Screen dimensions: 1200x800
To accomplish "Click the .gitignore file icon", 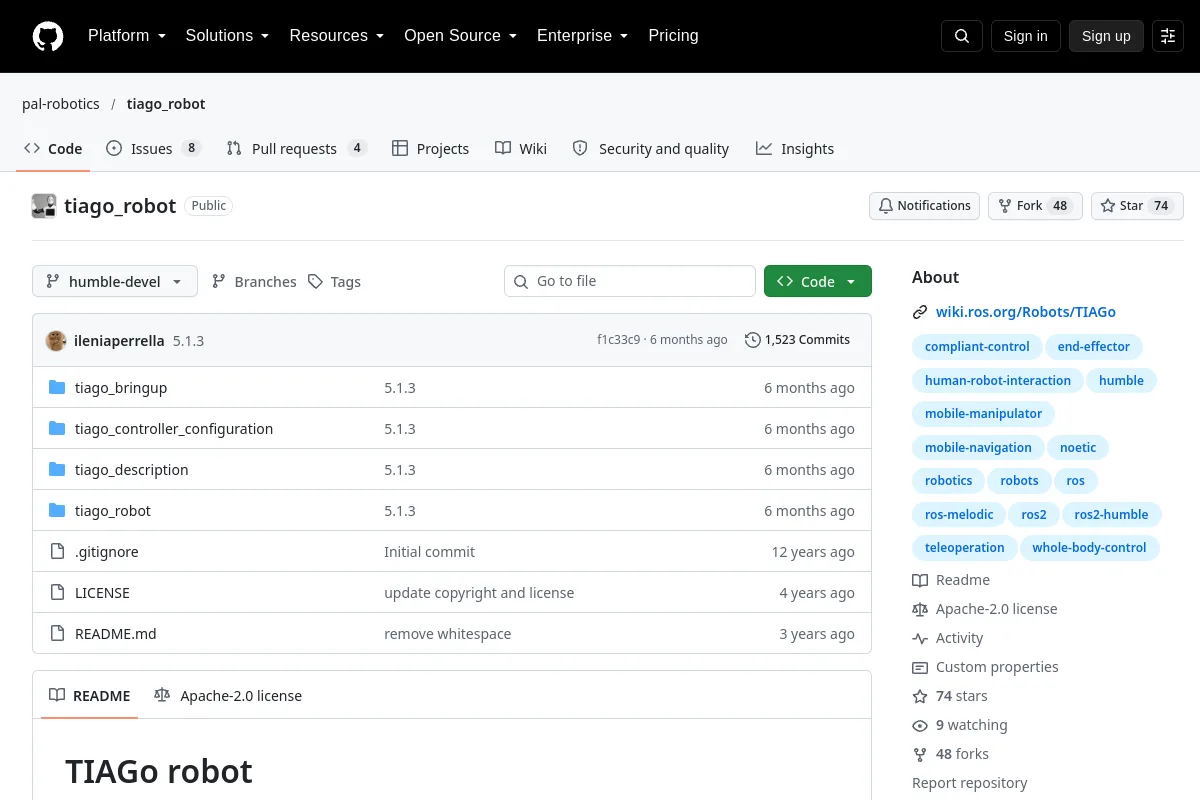I will click(x=57, y=552).
